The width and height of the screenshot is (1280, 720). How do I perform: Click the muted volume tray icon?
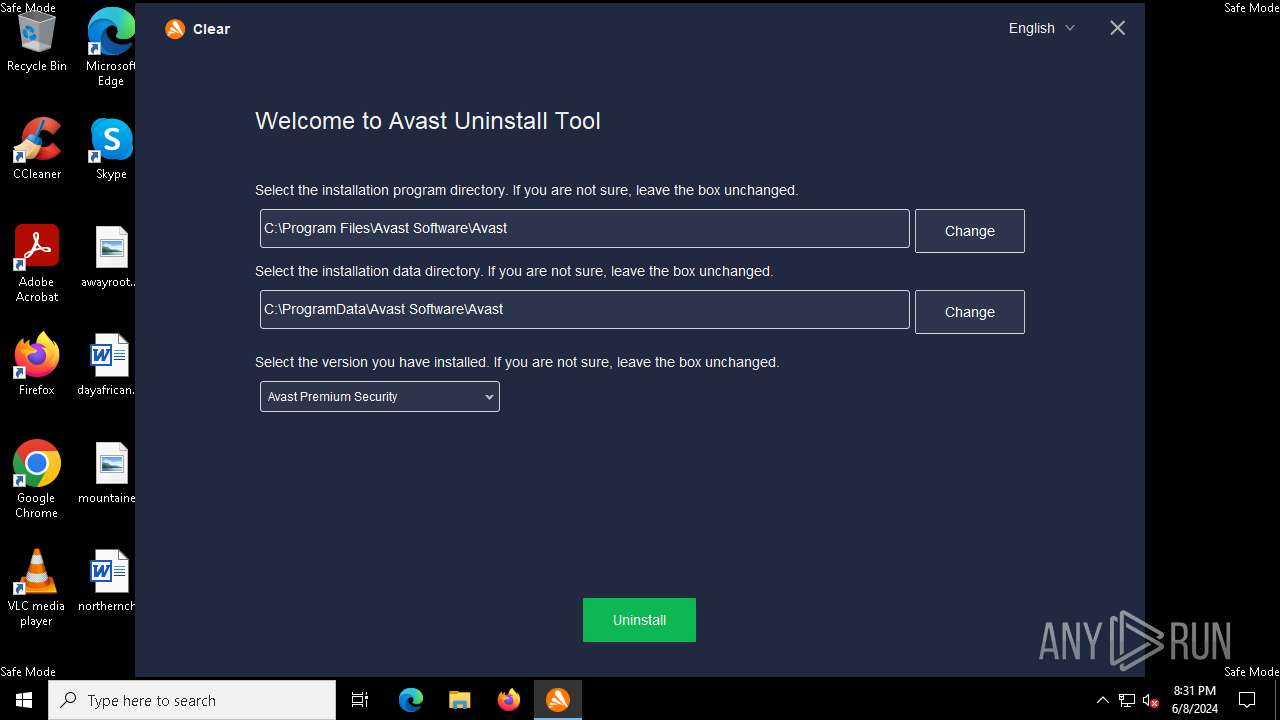1151,700
